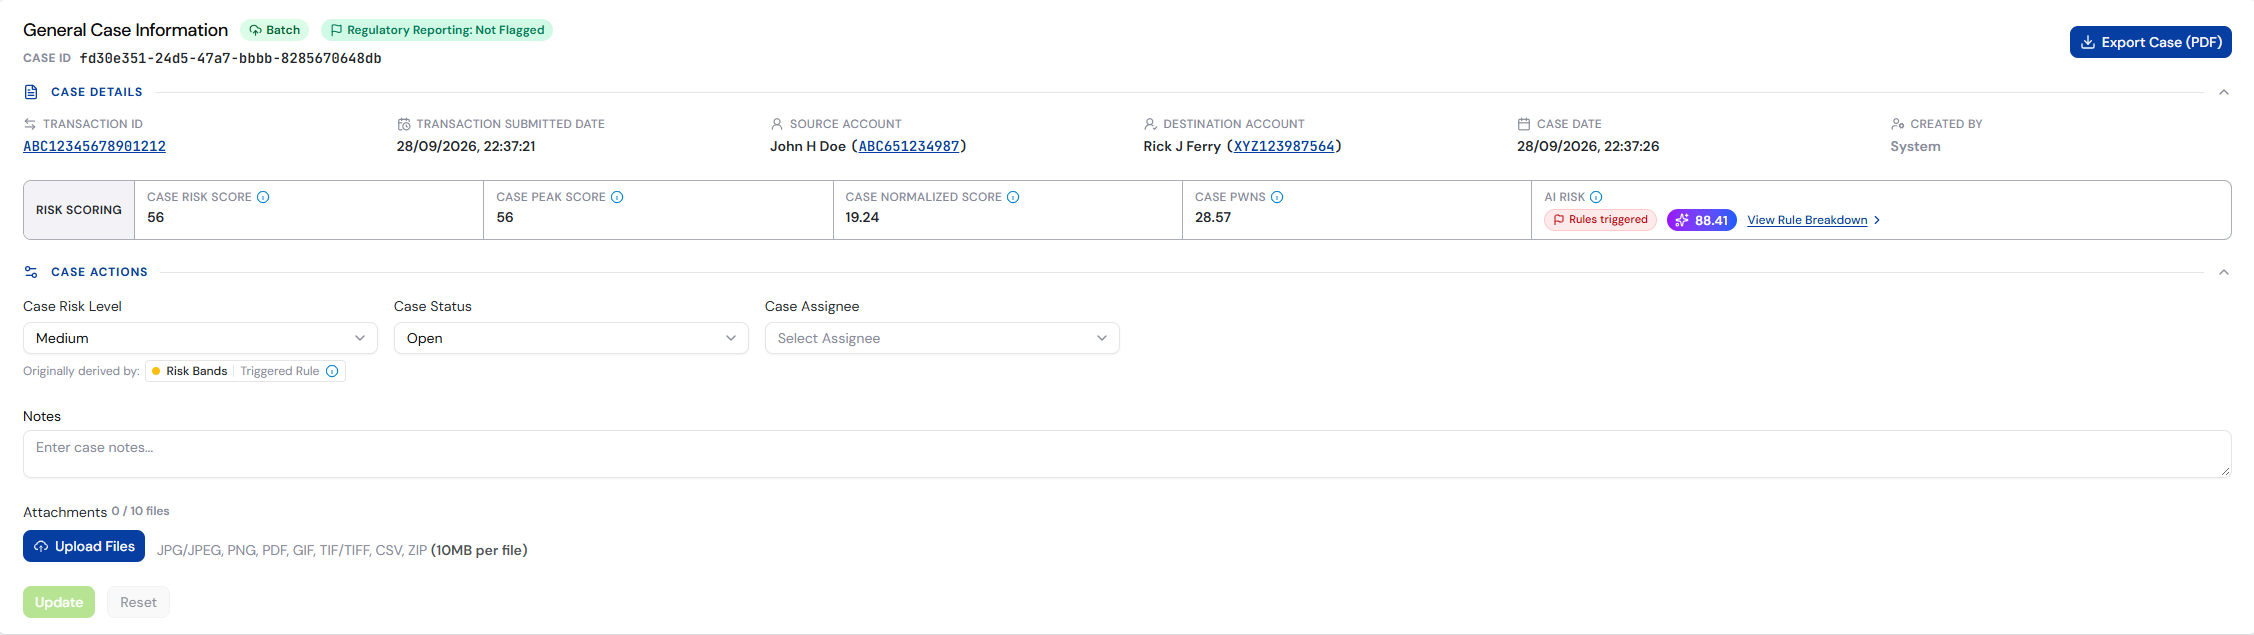This screenshot has width=2254, height=635.
Task: Click info icon beside Case Peak Score
Action: click(x=617, y=197)
